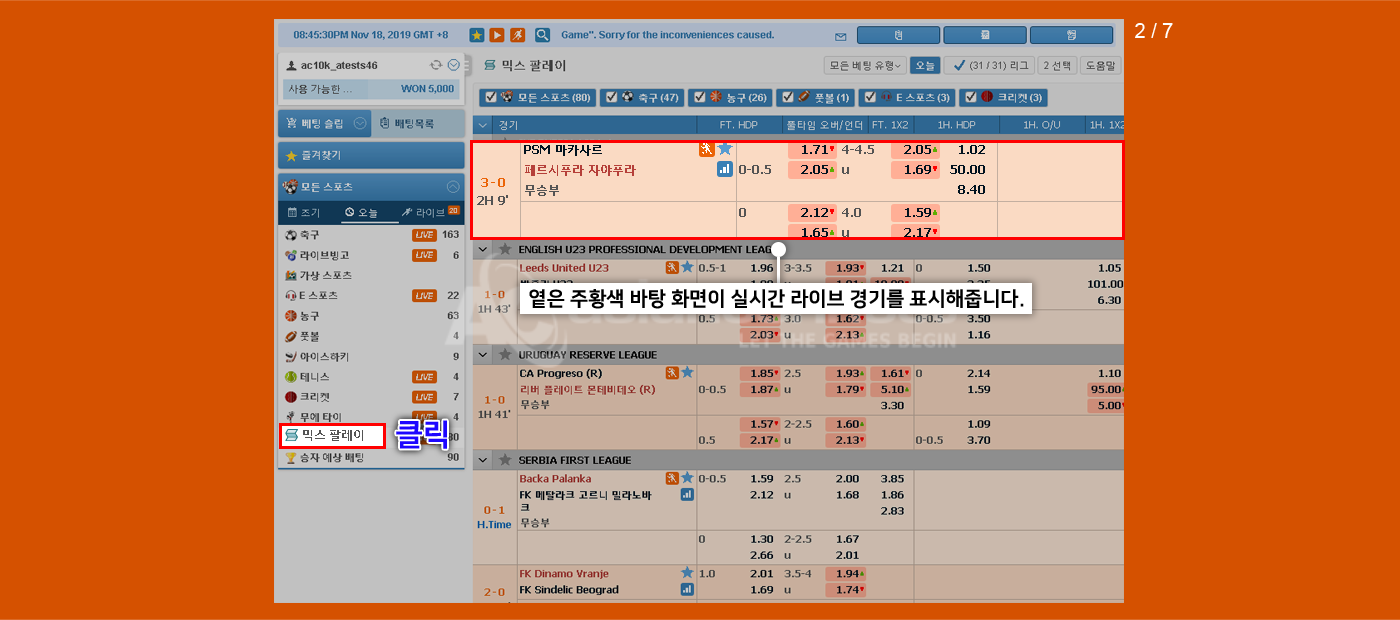Screen dimensions: 1400x620
Task: Open the 베팅 슬립 tab
Action: point(324,124)
